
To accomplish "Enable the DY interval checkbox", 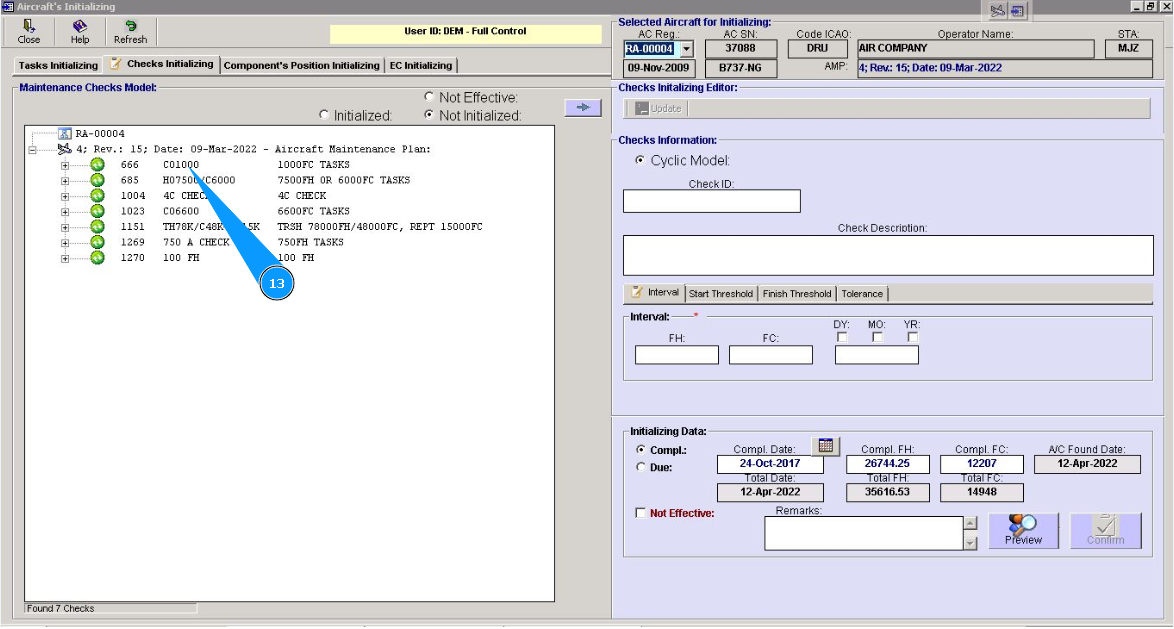I will pos(842,337).
